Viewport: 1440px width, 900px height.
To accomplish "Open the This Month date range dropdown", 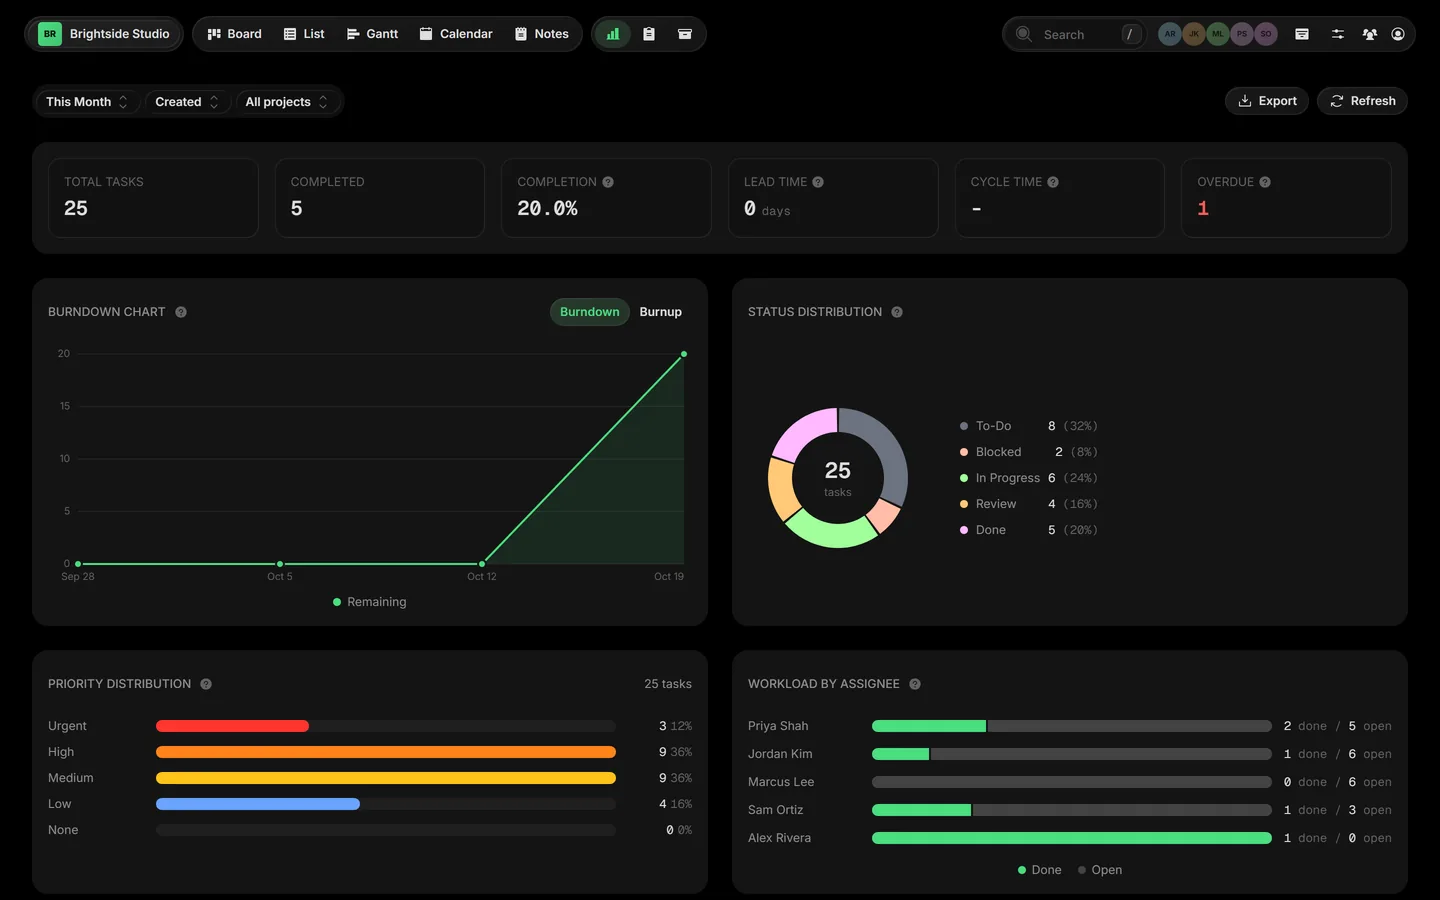I will click(87, 102).
